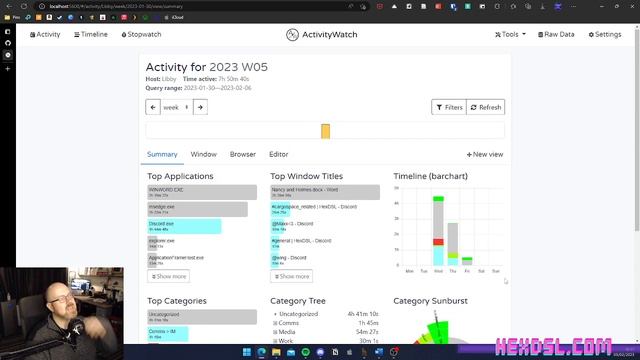640x360 pixels.
Task: Click the Refresh button
Action: click(486, 107)
